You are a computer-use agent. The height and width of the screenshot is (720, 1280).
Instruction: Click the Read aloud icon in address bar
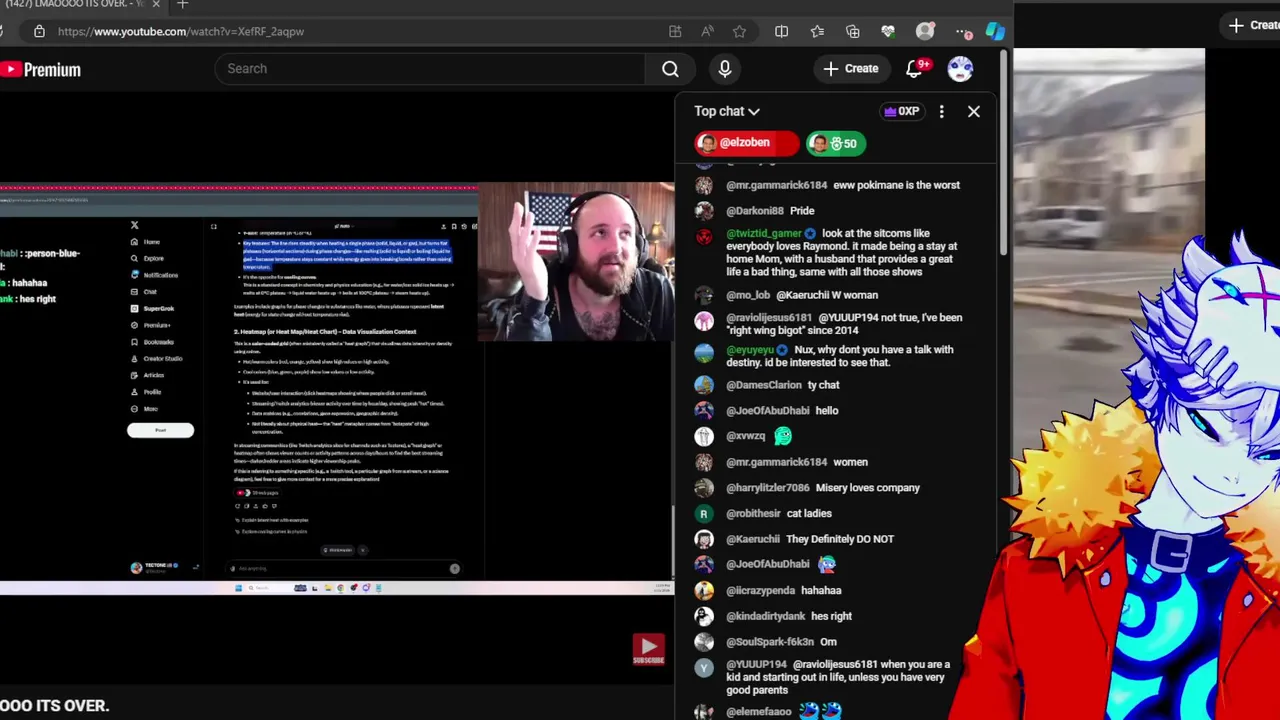coord(708,31)
